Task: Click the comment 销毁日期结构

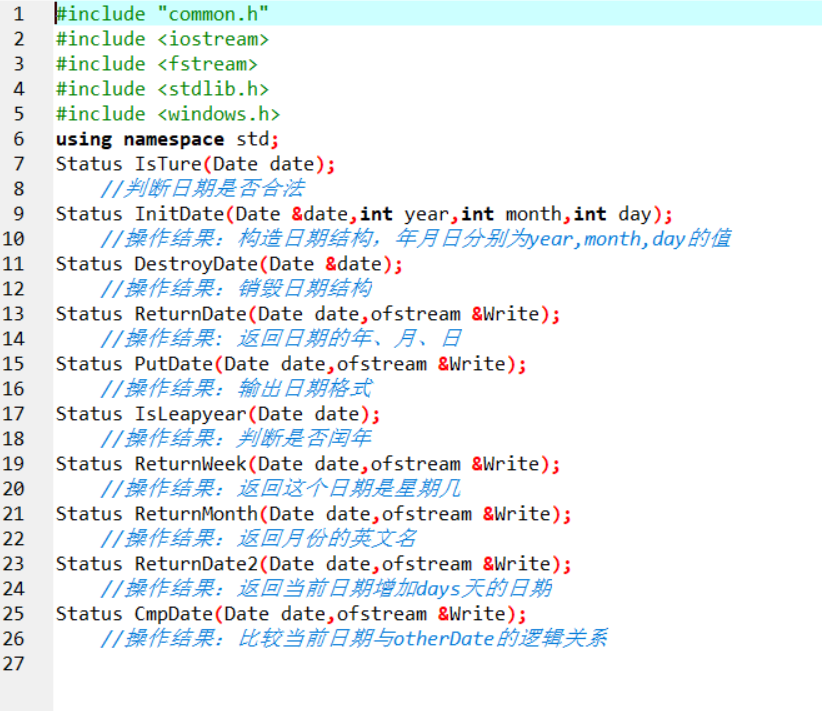Action: point(236,289)
